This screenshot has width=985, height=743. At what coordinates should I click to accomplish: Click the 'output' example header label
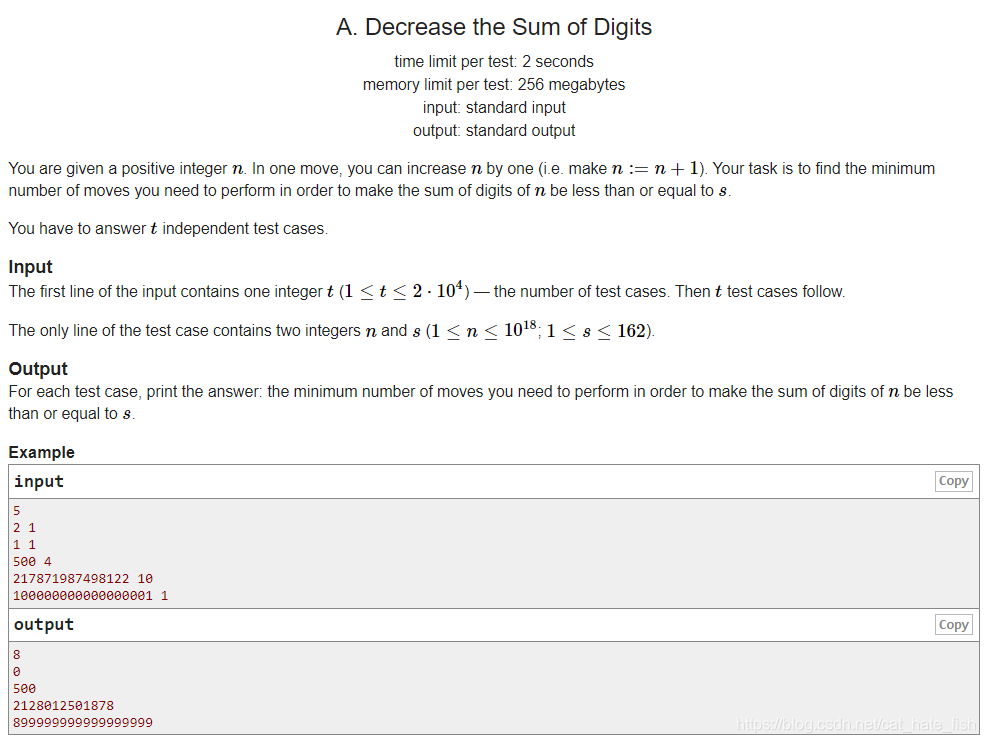pyautogui.click(x=44, y=625)
